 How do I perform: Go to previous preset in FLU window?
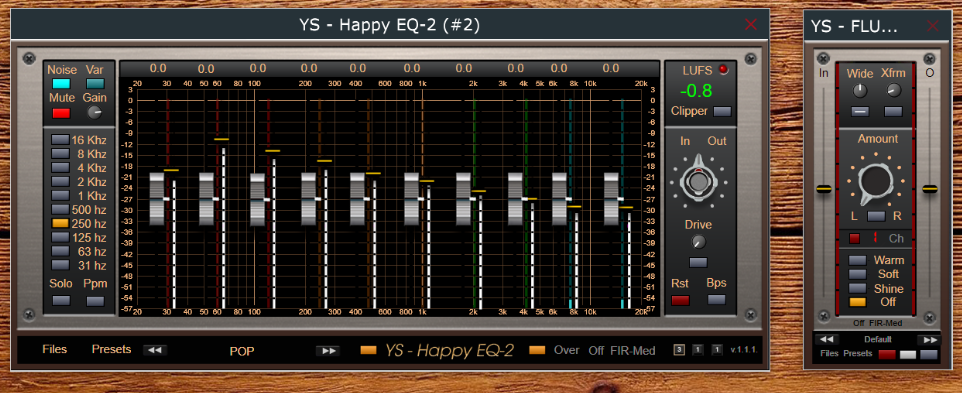tap(826, 340)
